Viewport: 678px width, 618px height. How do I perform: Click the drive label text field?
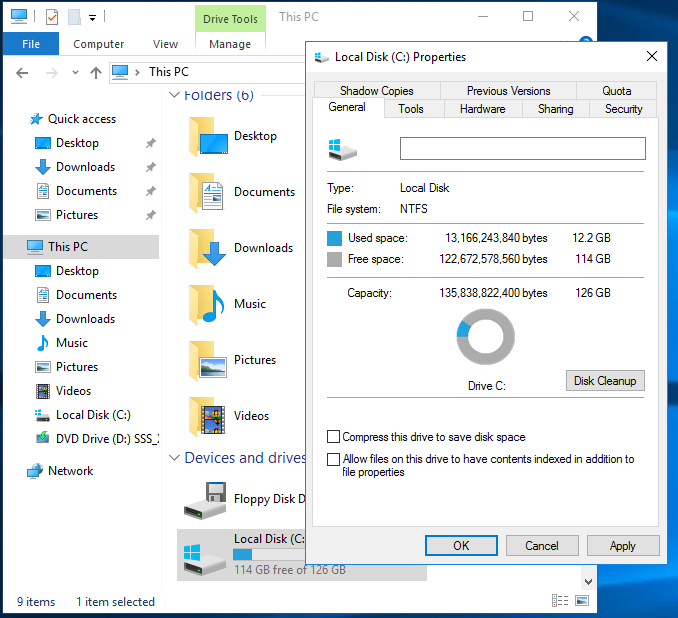click(522, 148)
